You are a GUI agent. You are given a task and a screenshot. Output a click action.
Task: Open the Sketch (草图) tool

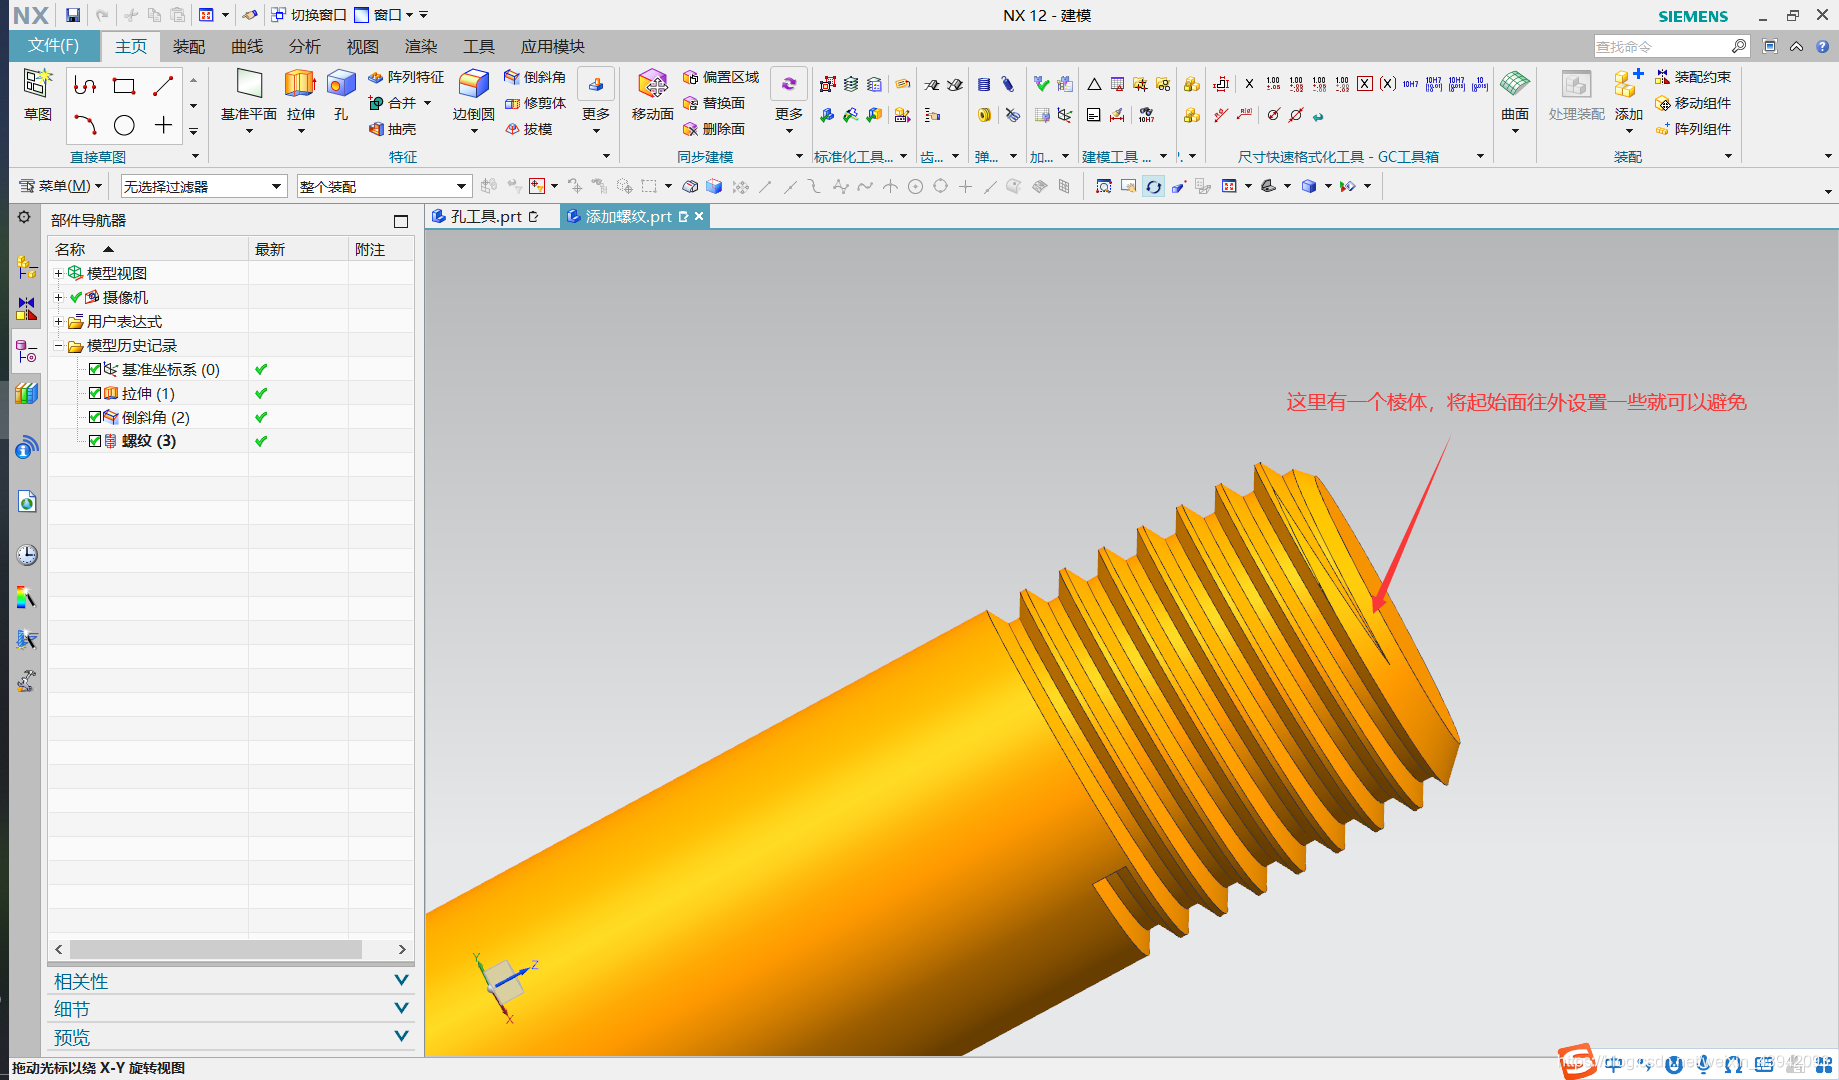[x=37, y=95]
